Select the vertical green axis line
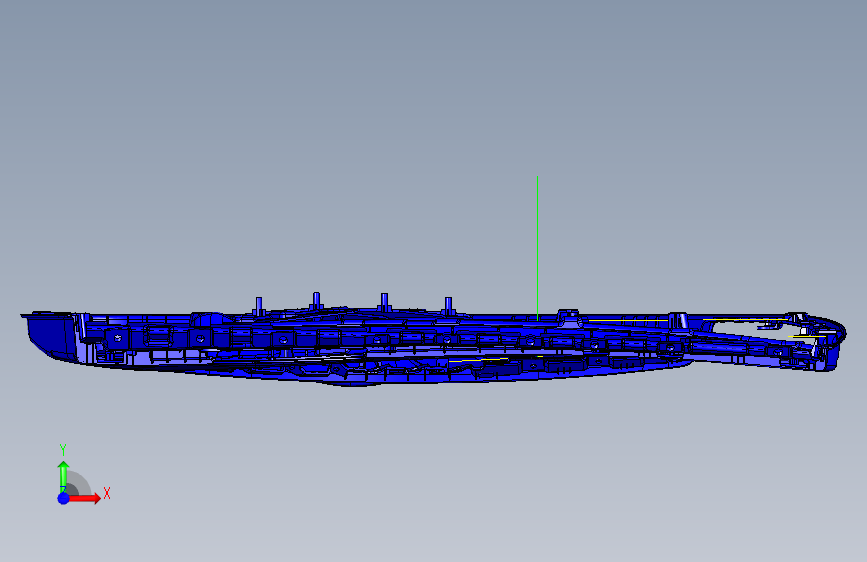Image resolution: width=867 pixels, height=562 pixels. 537,248
